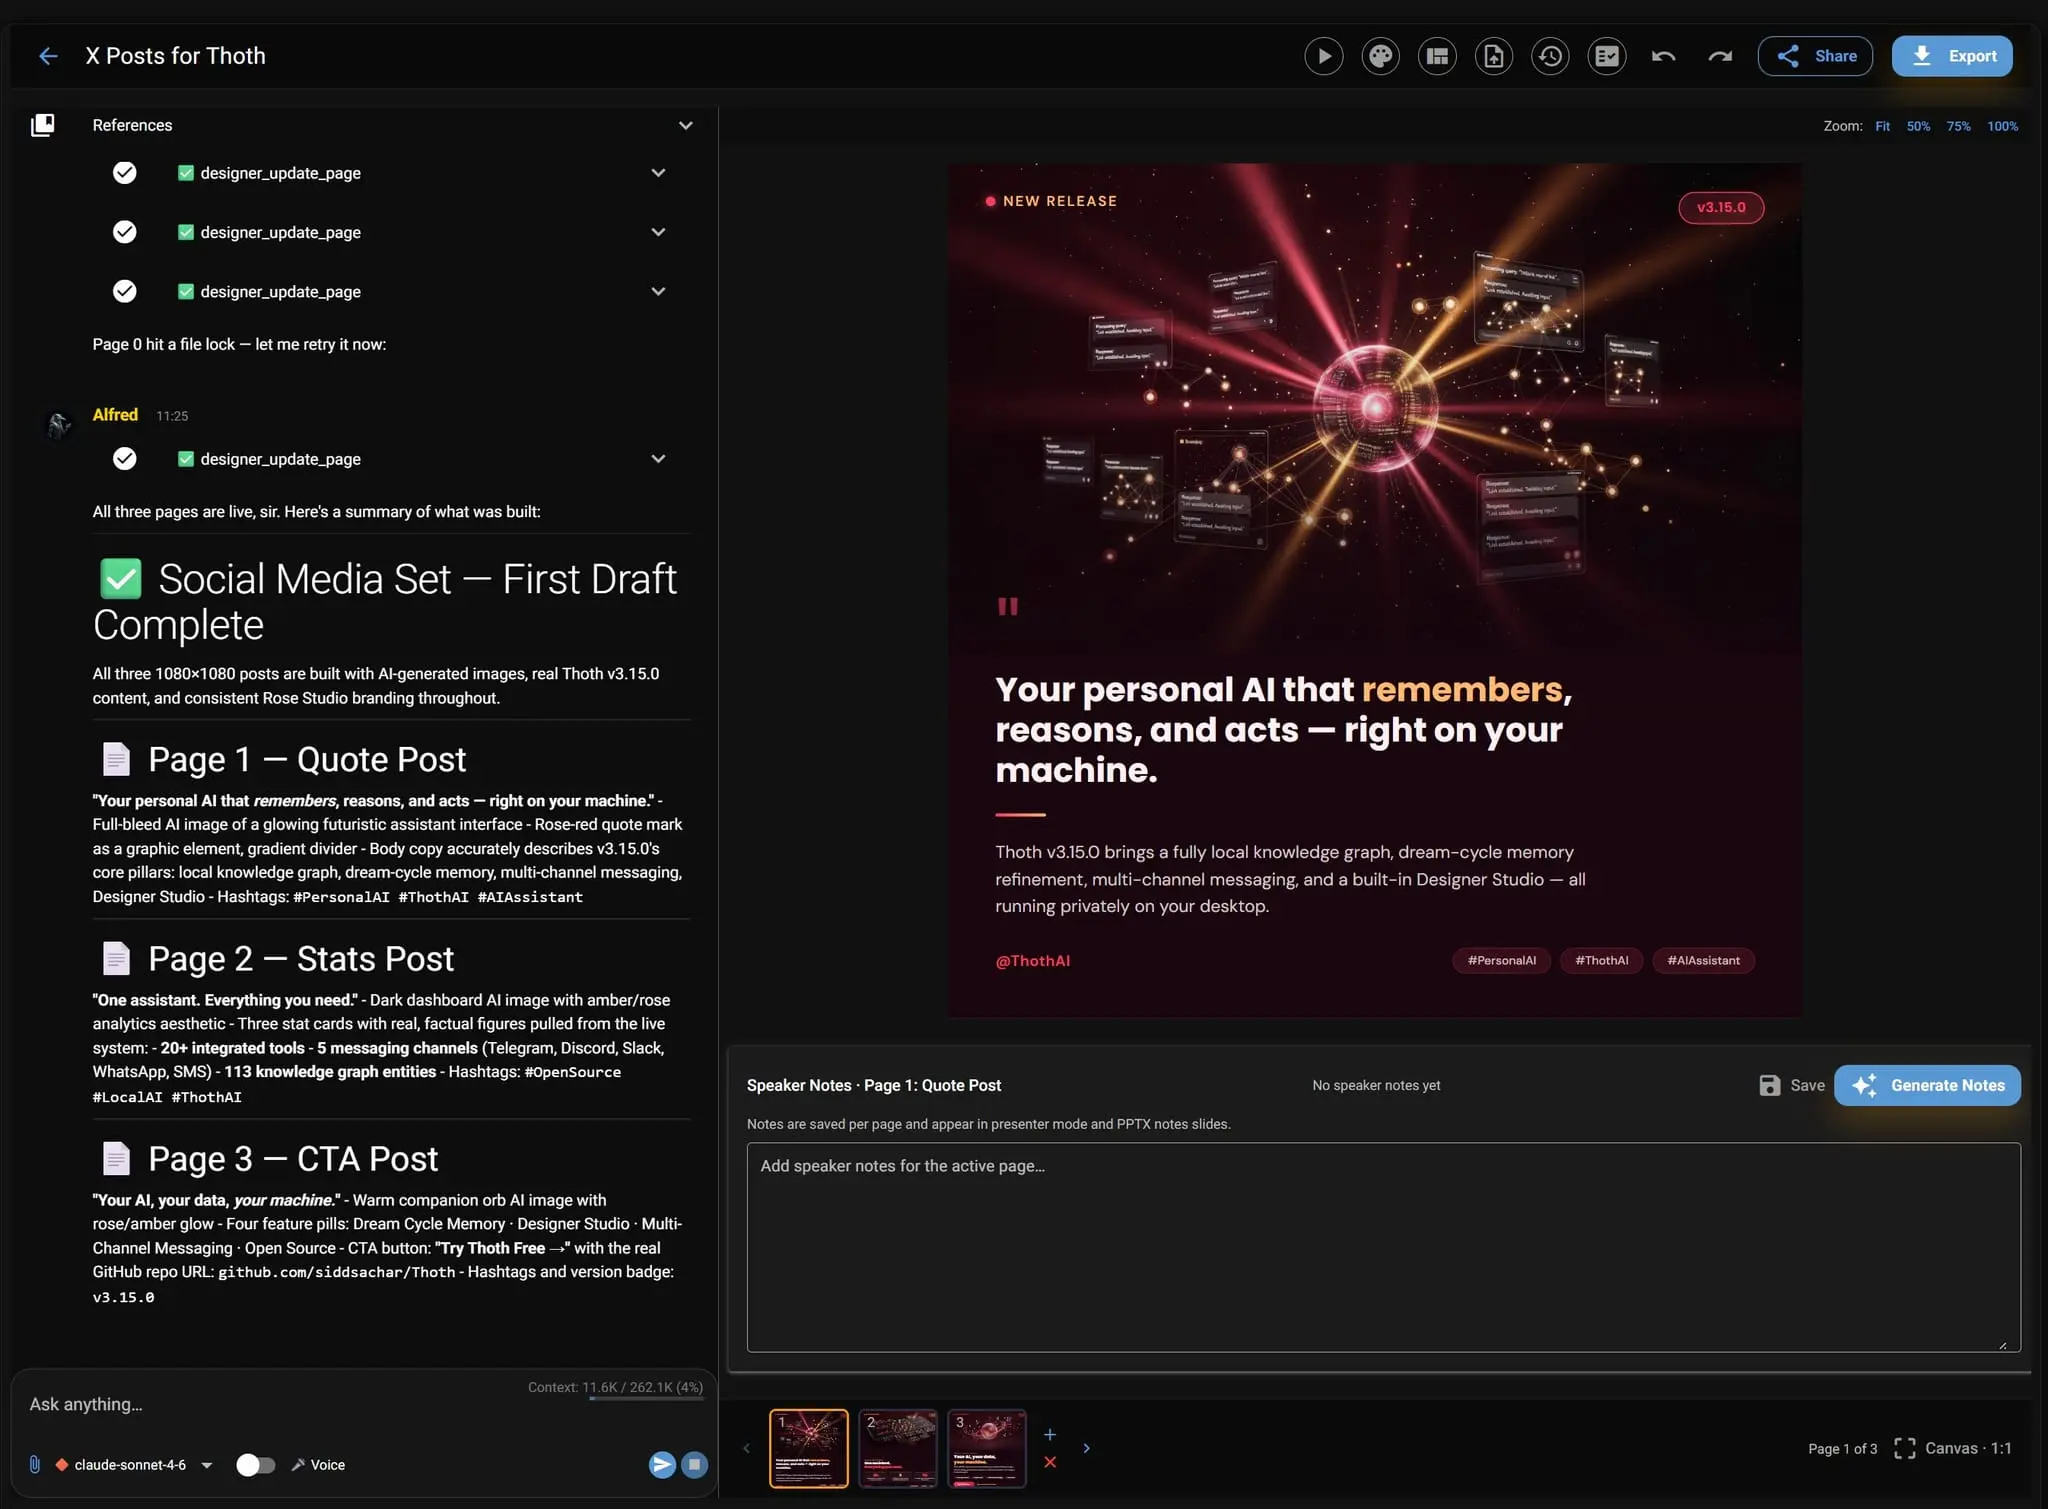
Task: Delete the current page with the red X
Action: 1050,1462
